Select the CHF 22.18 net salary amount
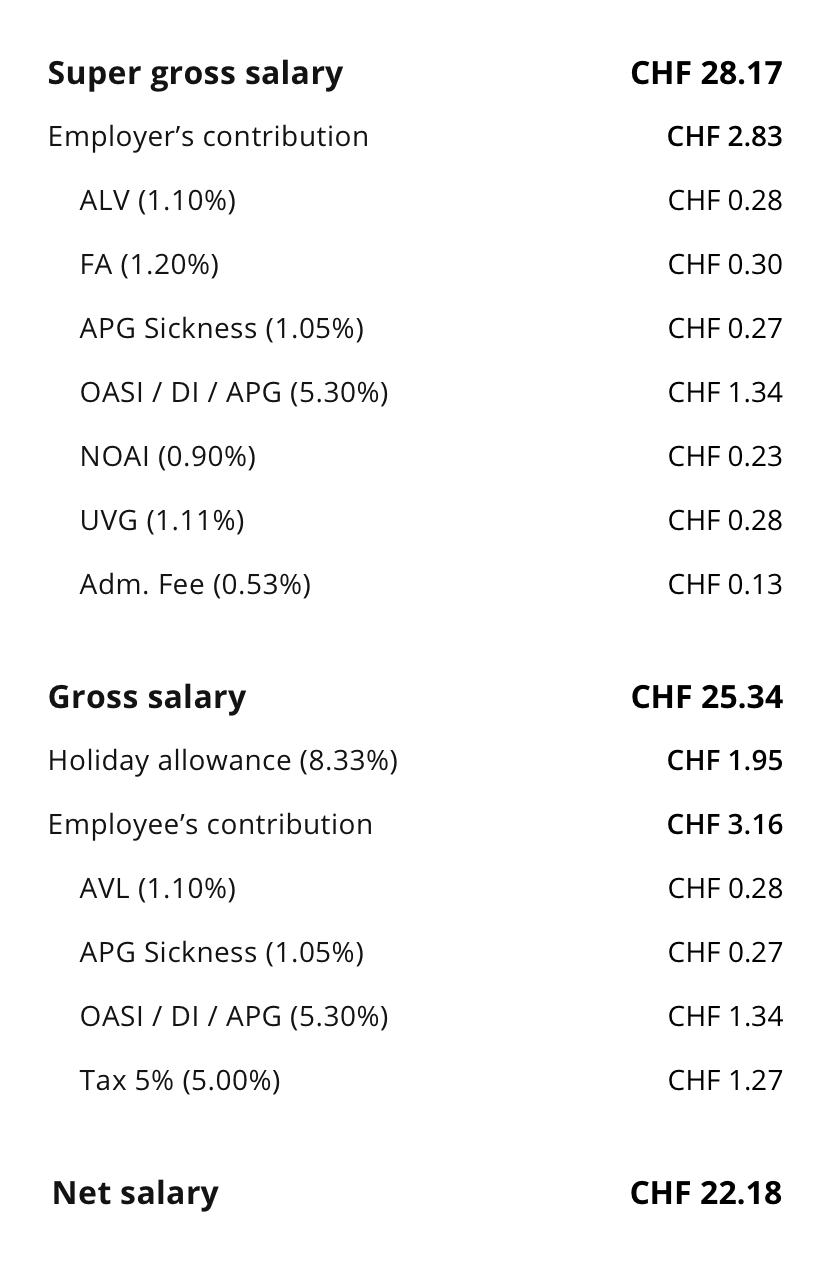This screenshot has width=832, height=1264. [706, 1193]
